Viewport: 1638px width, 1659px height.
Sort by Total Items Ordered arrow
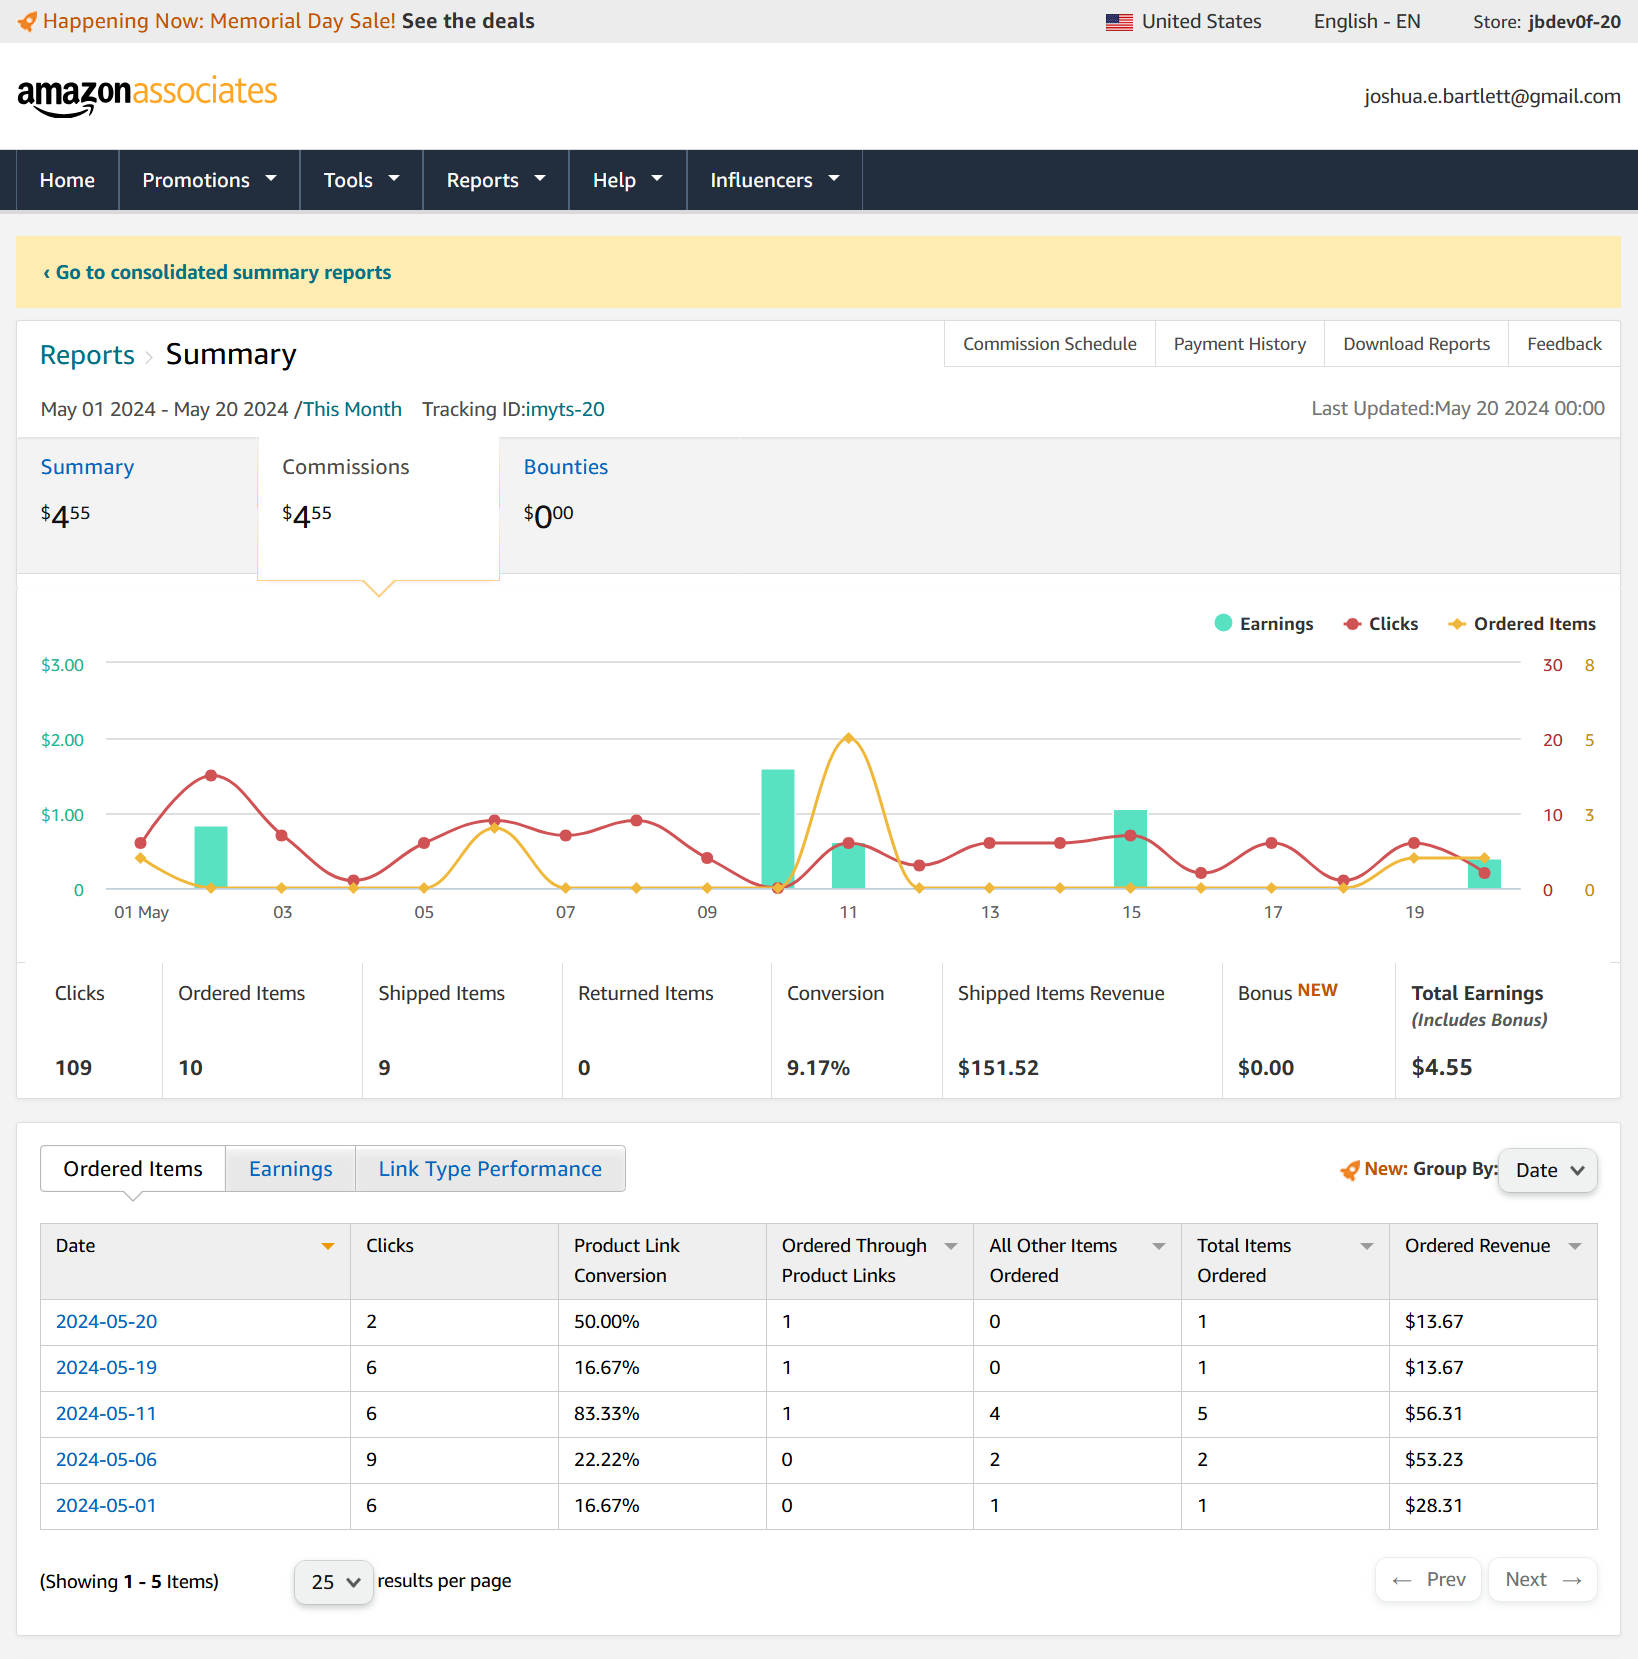(x=1367, y=1246)
